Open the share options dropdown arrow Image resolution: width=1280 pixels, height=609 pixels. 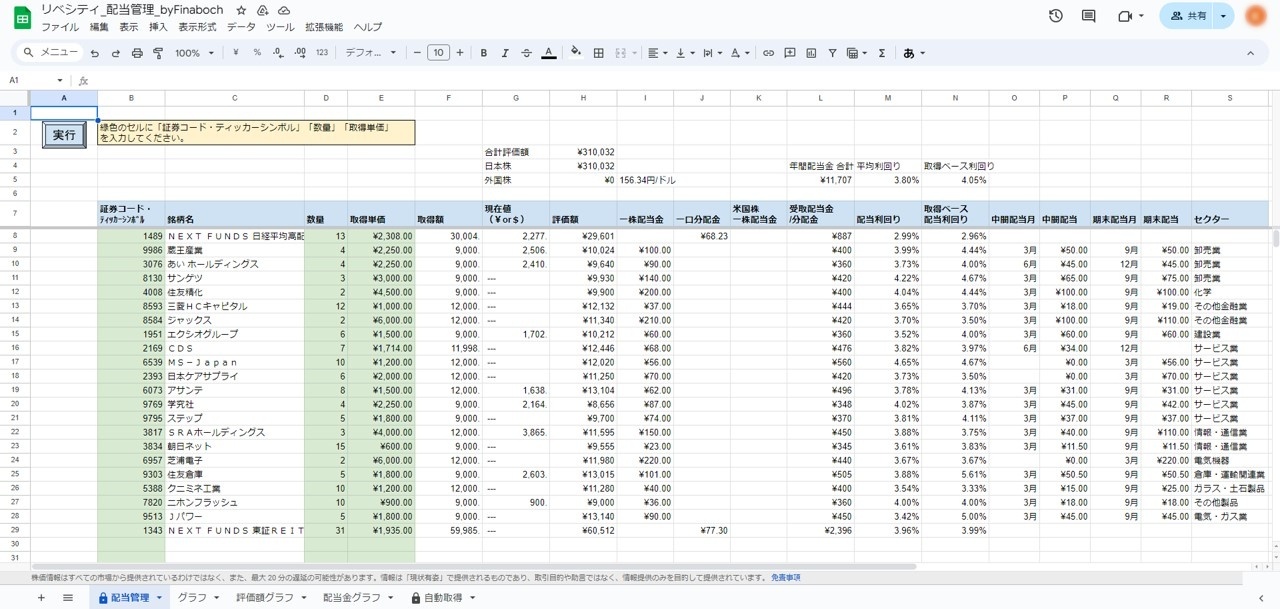[x=1223, y=16]
